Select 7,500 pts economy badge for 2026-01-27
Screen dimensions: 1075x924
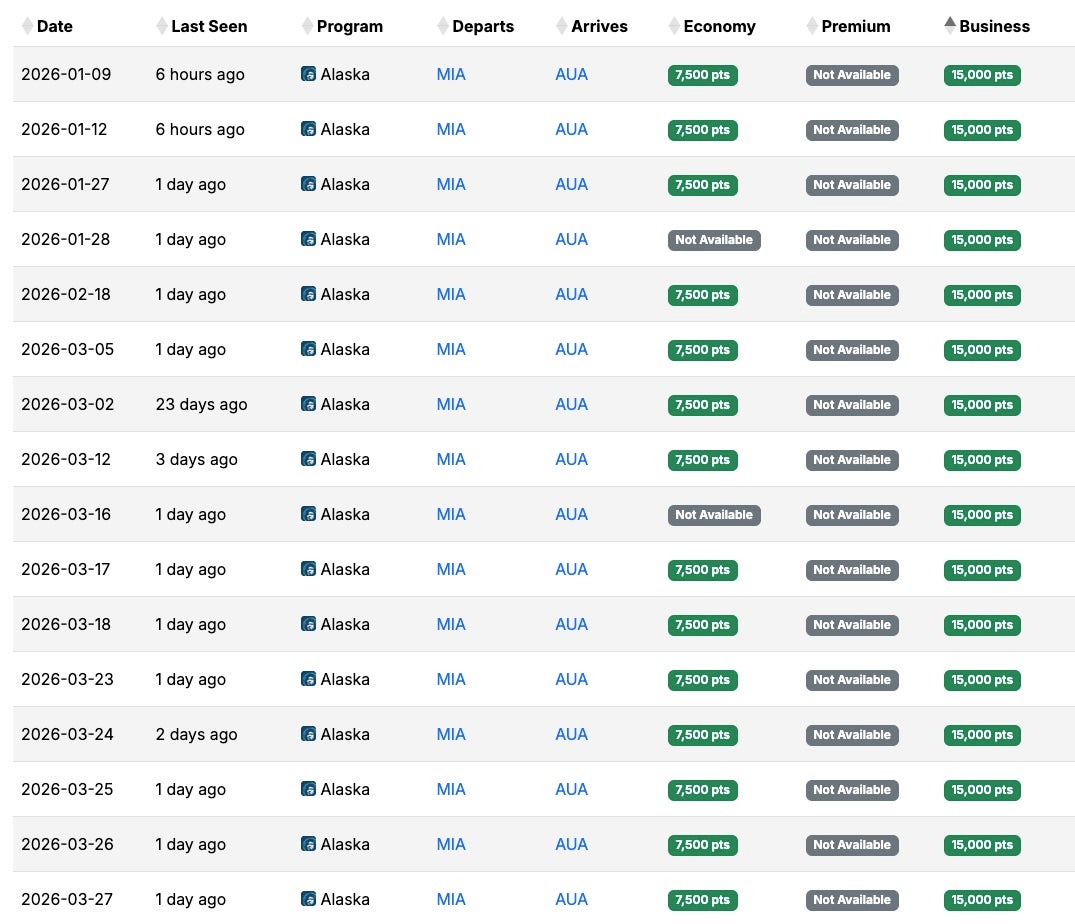click(x=702, y=185)
